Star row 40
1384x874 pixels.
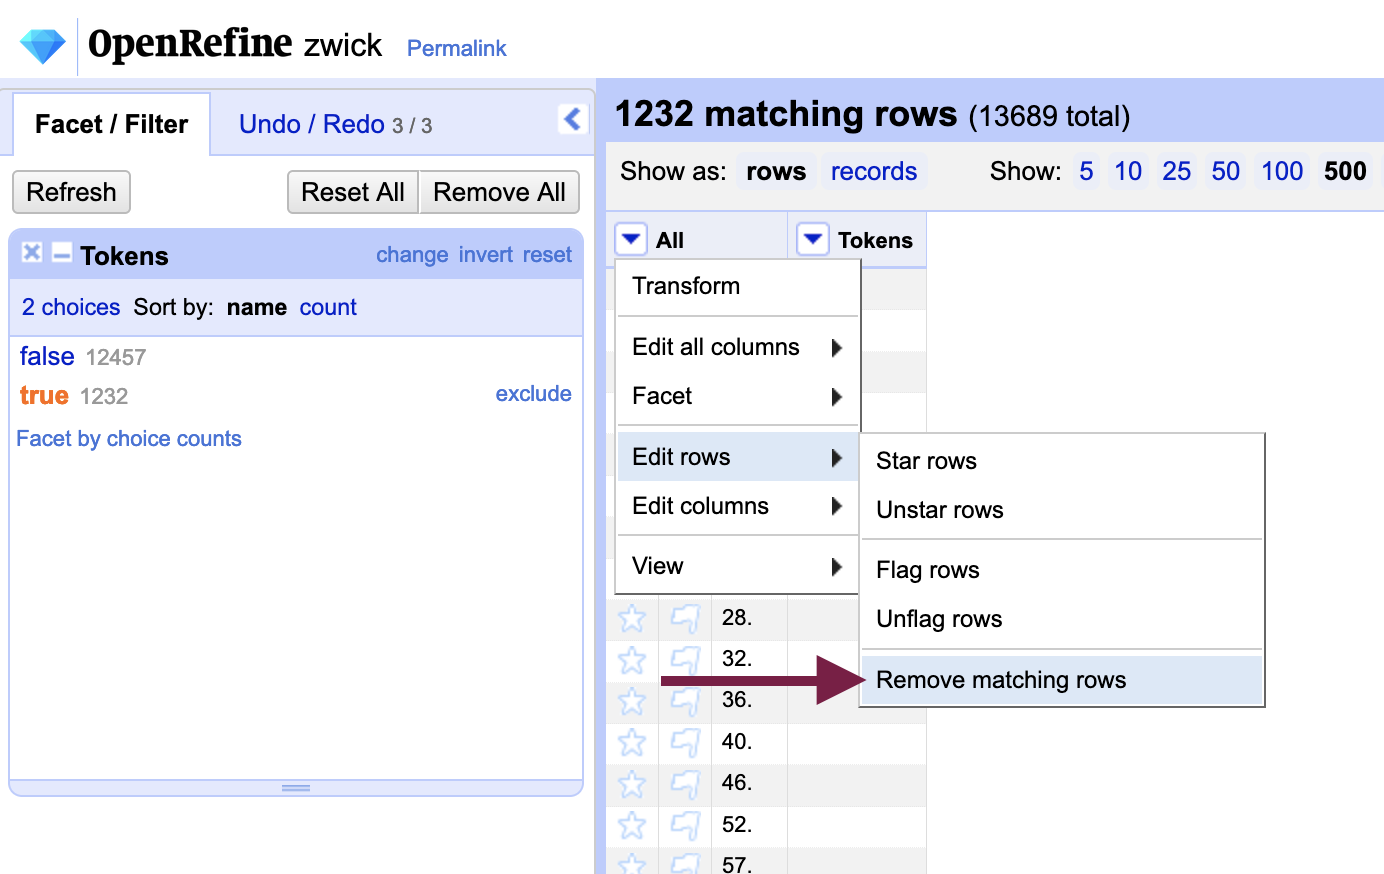[x=632, y=742]
